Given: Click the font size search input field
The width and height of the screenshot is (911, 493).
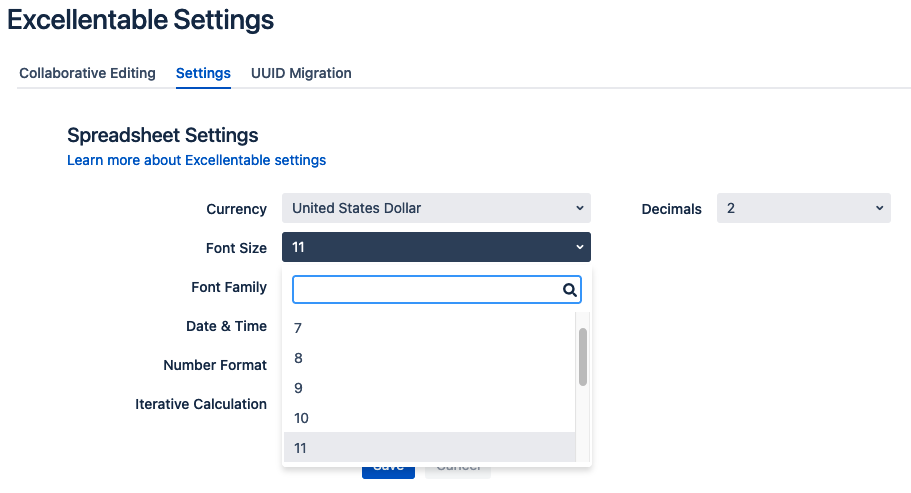Looking at the screenshot, I should (x=427, y=290).
